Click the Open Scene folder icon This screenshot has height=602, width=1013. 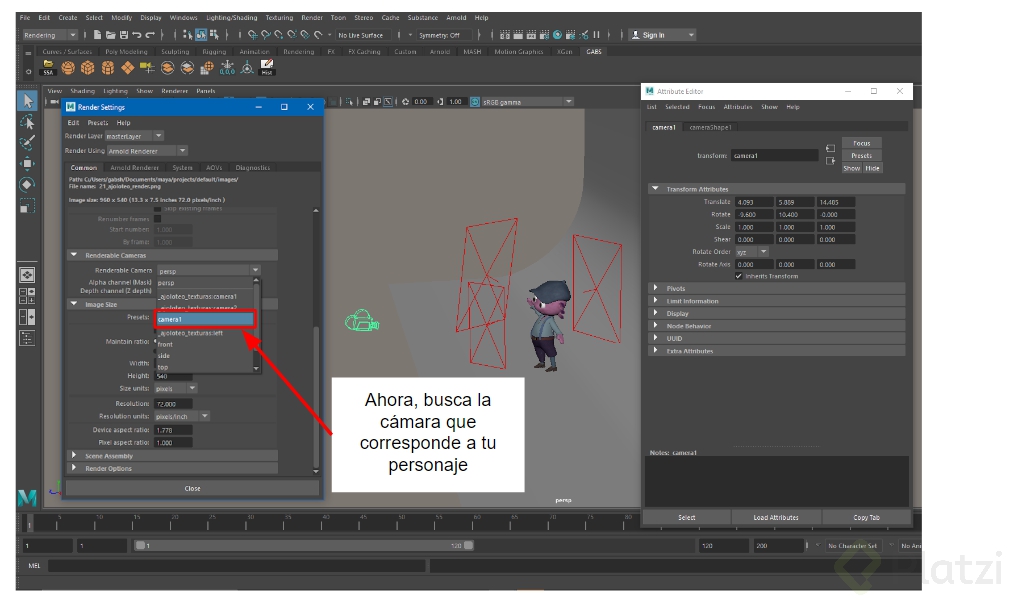[x=110, y=35]
